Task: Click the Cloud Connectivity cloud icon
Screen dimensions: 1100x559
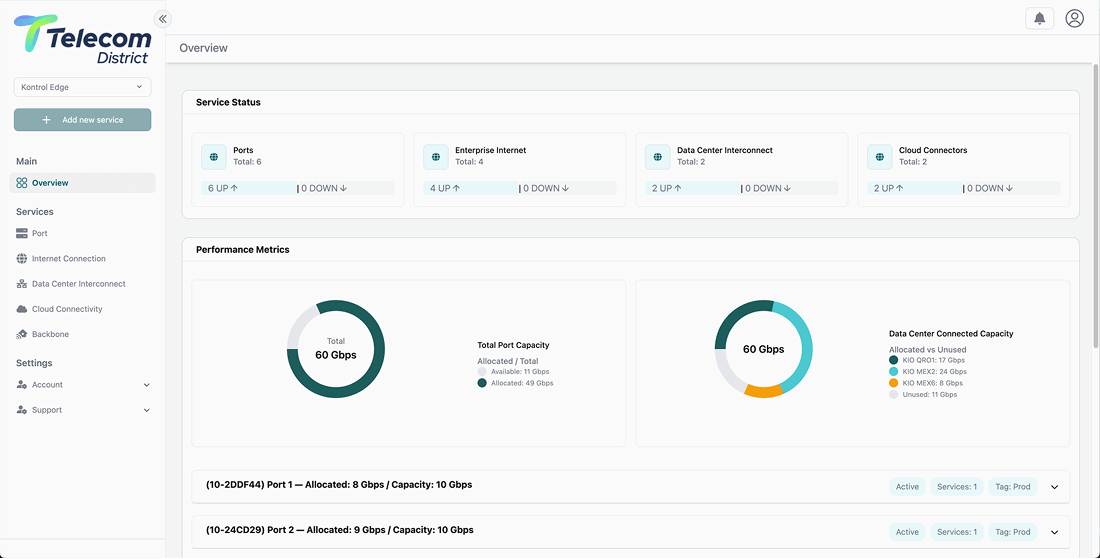Action: pos(22,309)
